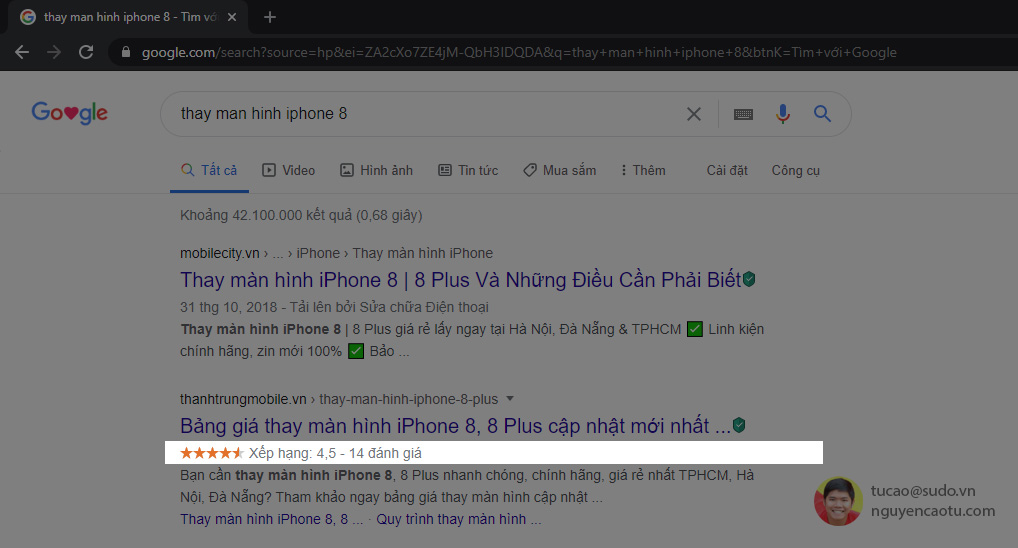Screen dimensions: 1018x548
Task: Click the padlock site info icon
Action: coord(126,52)
